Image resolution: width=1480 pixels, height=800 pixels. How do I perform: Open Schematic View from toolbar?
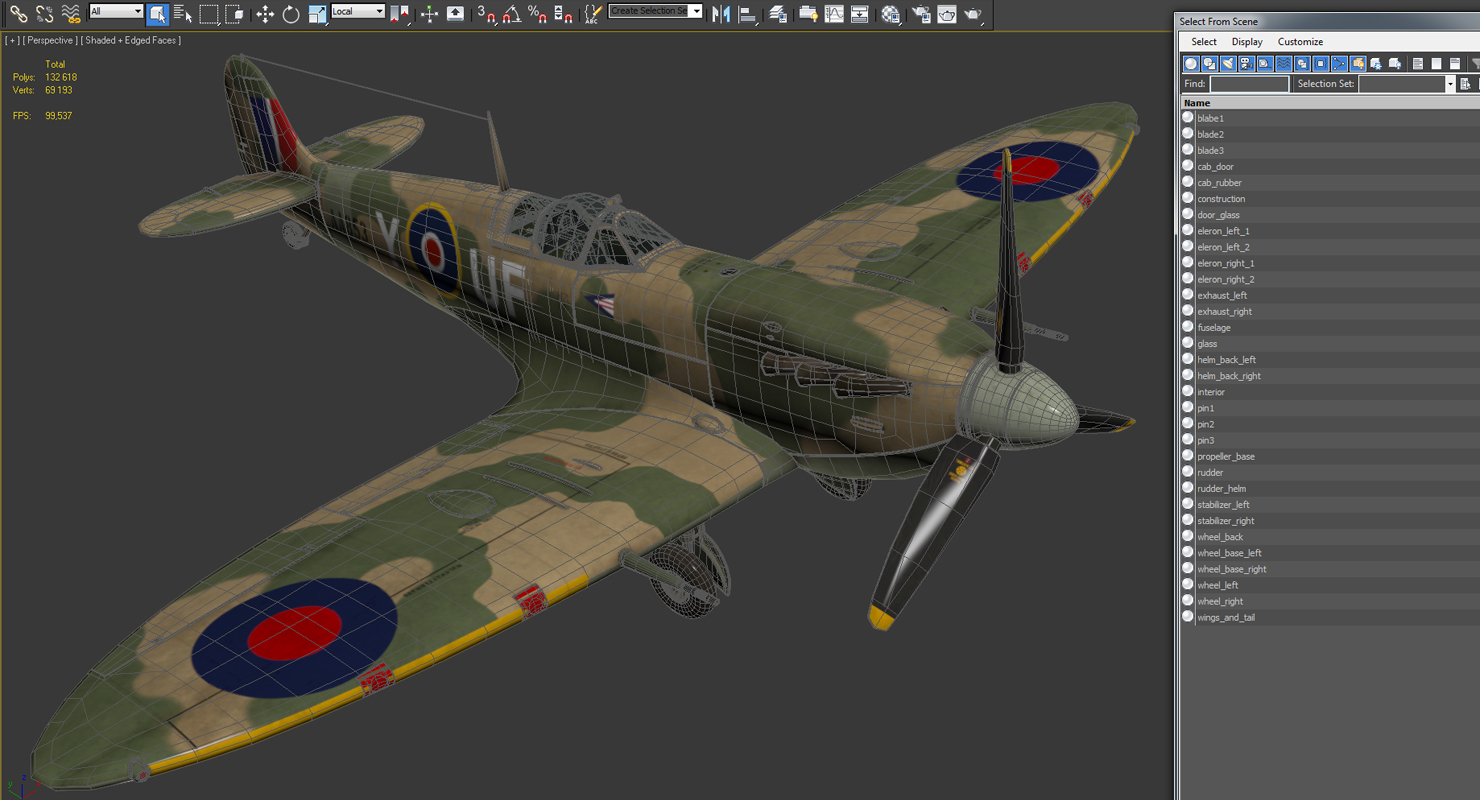click(859, 14)
